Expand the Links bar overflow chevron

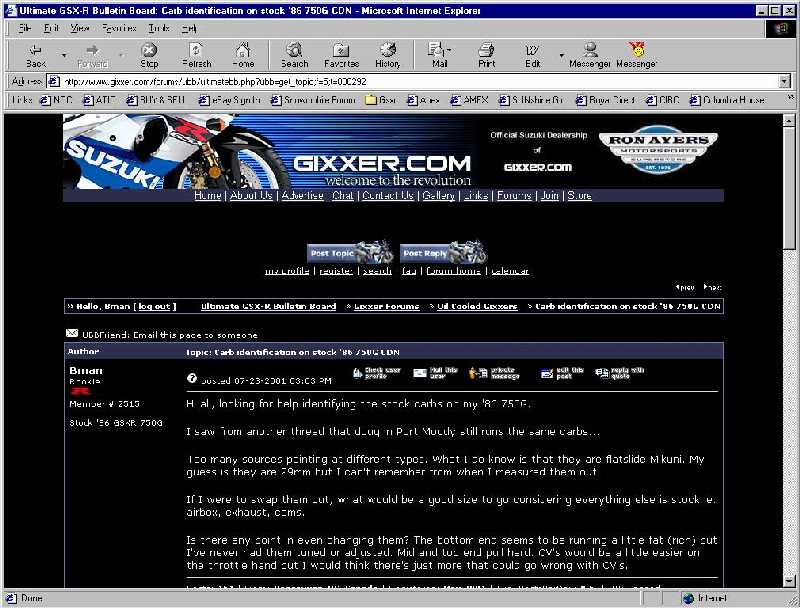(791, 97)
